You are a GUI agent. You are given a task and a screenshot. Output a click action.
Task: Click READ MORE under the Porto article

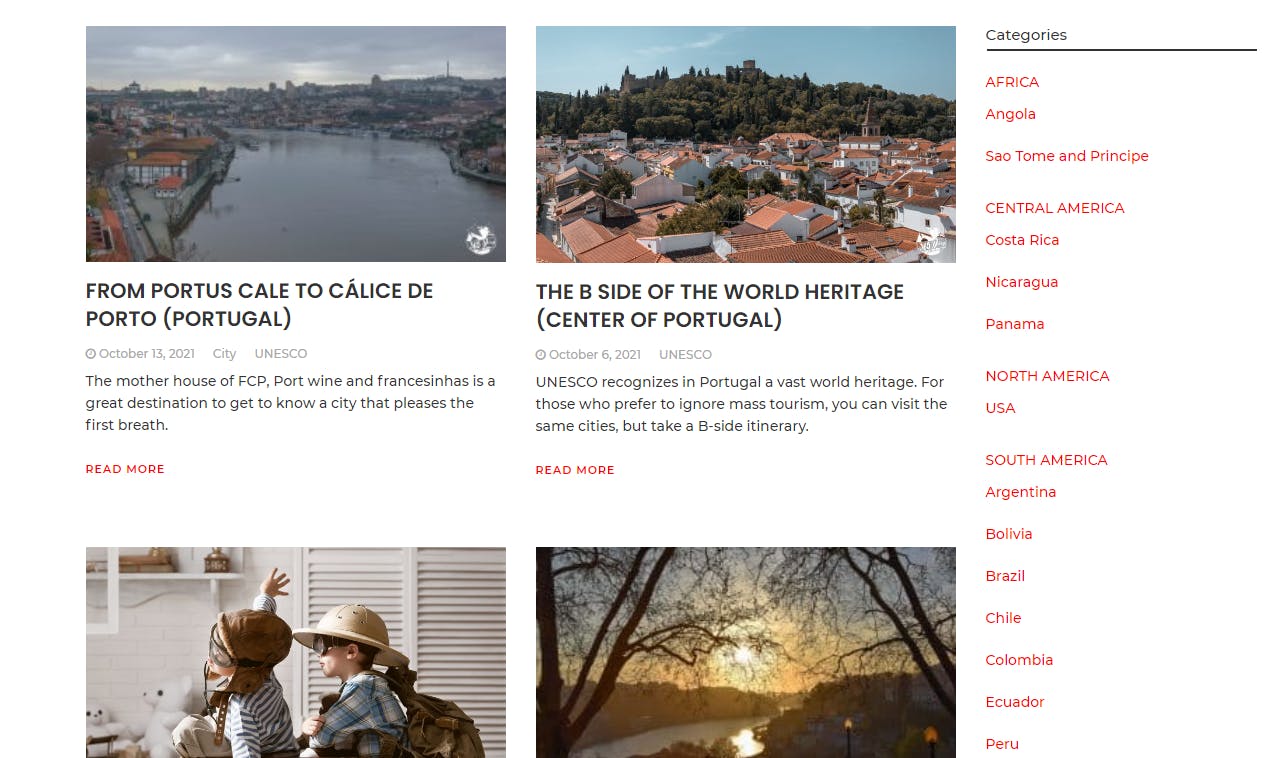125,469
